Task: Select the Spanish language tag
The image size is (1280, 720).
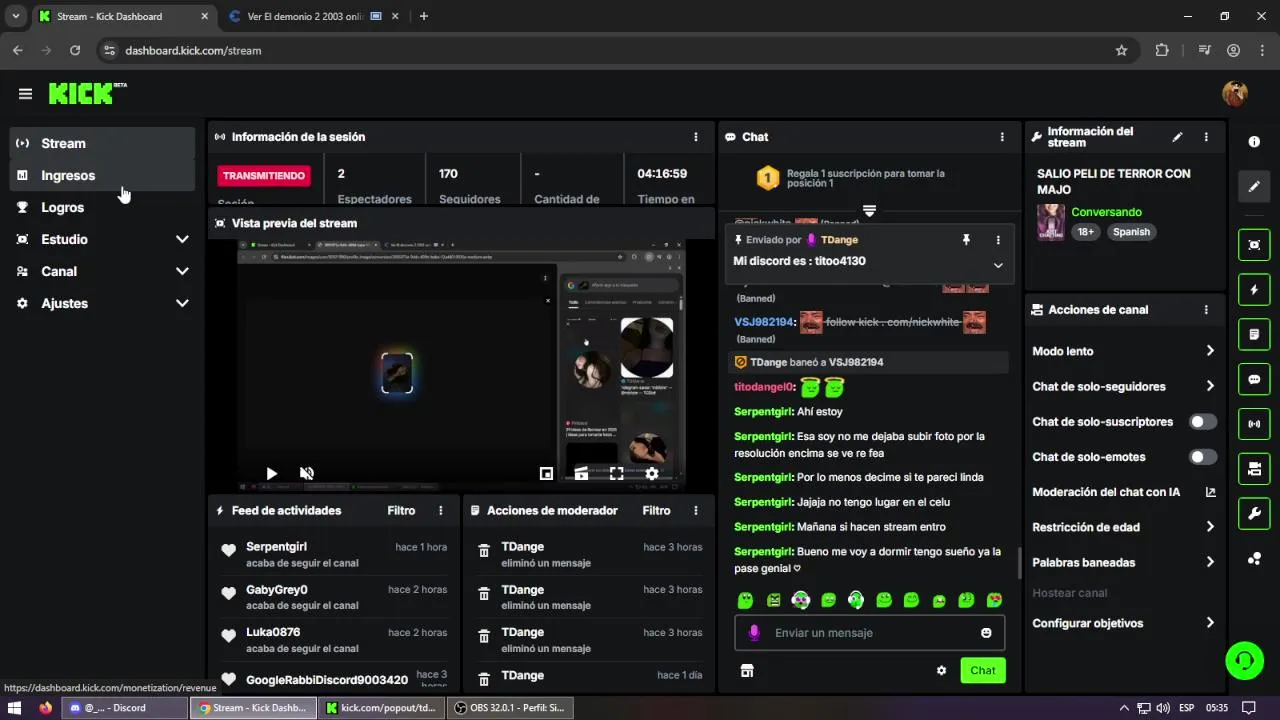Action: pos(1132,232)
